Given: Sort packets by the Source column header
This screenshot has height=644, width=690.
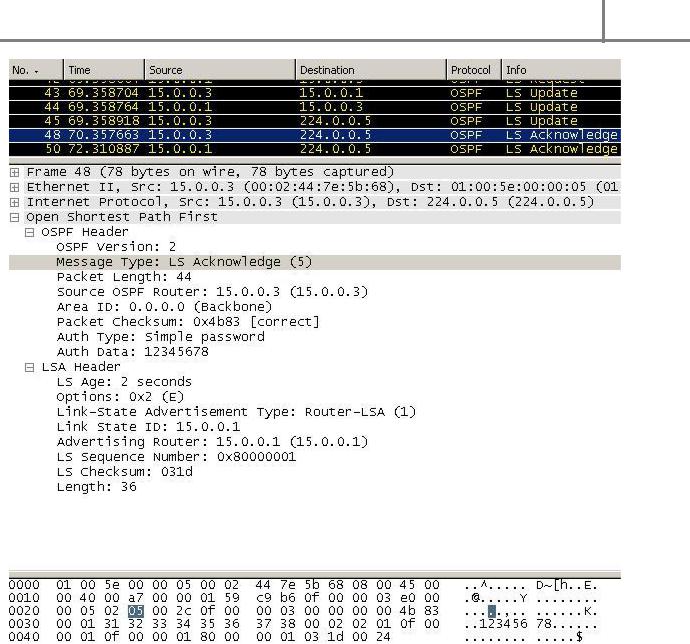Looking at the screenshot, I should click(x=220, y=70).
